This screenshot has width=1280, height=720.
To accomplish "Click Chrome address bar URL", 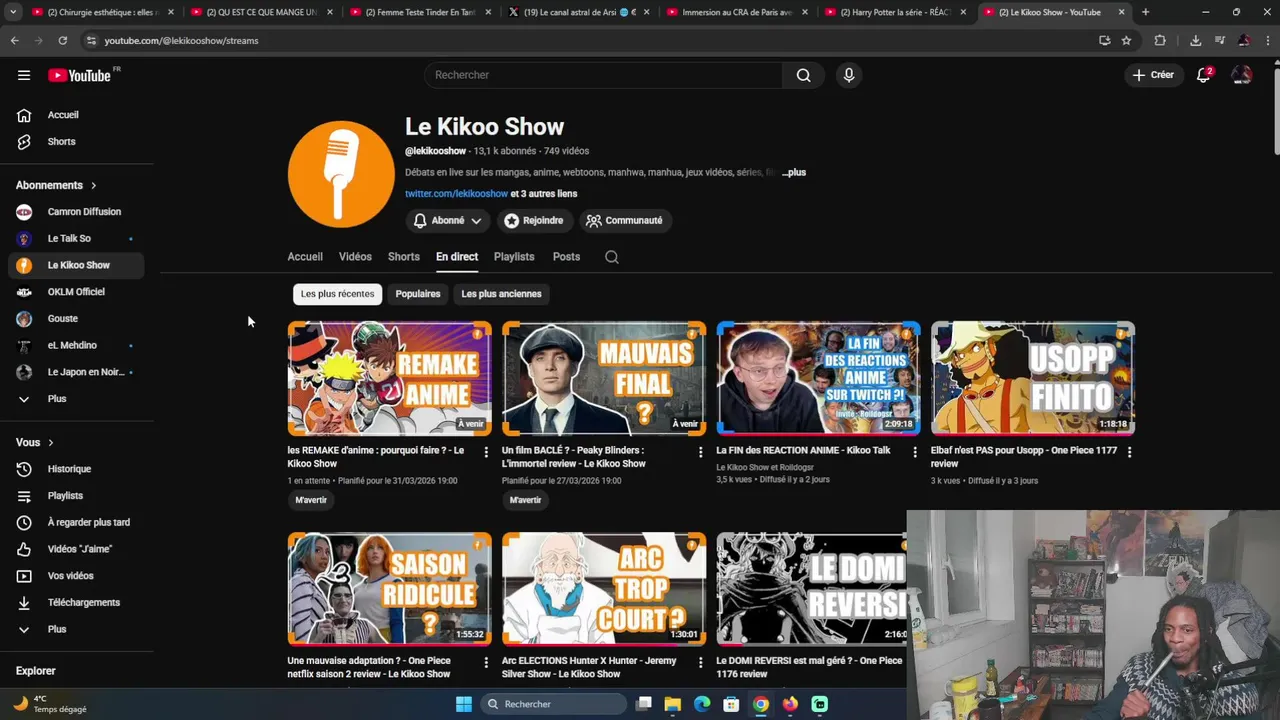I will click(x=181, y=40).
